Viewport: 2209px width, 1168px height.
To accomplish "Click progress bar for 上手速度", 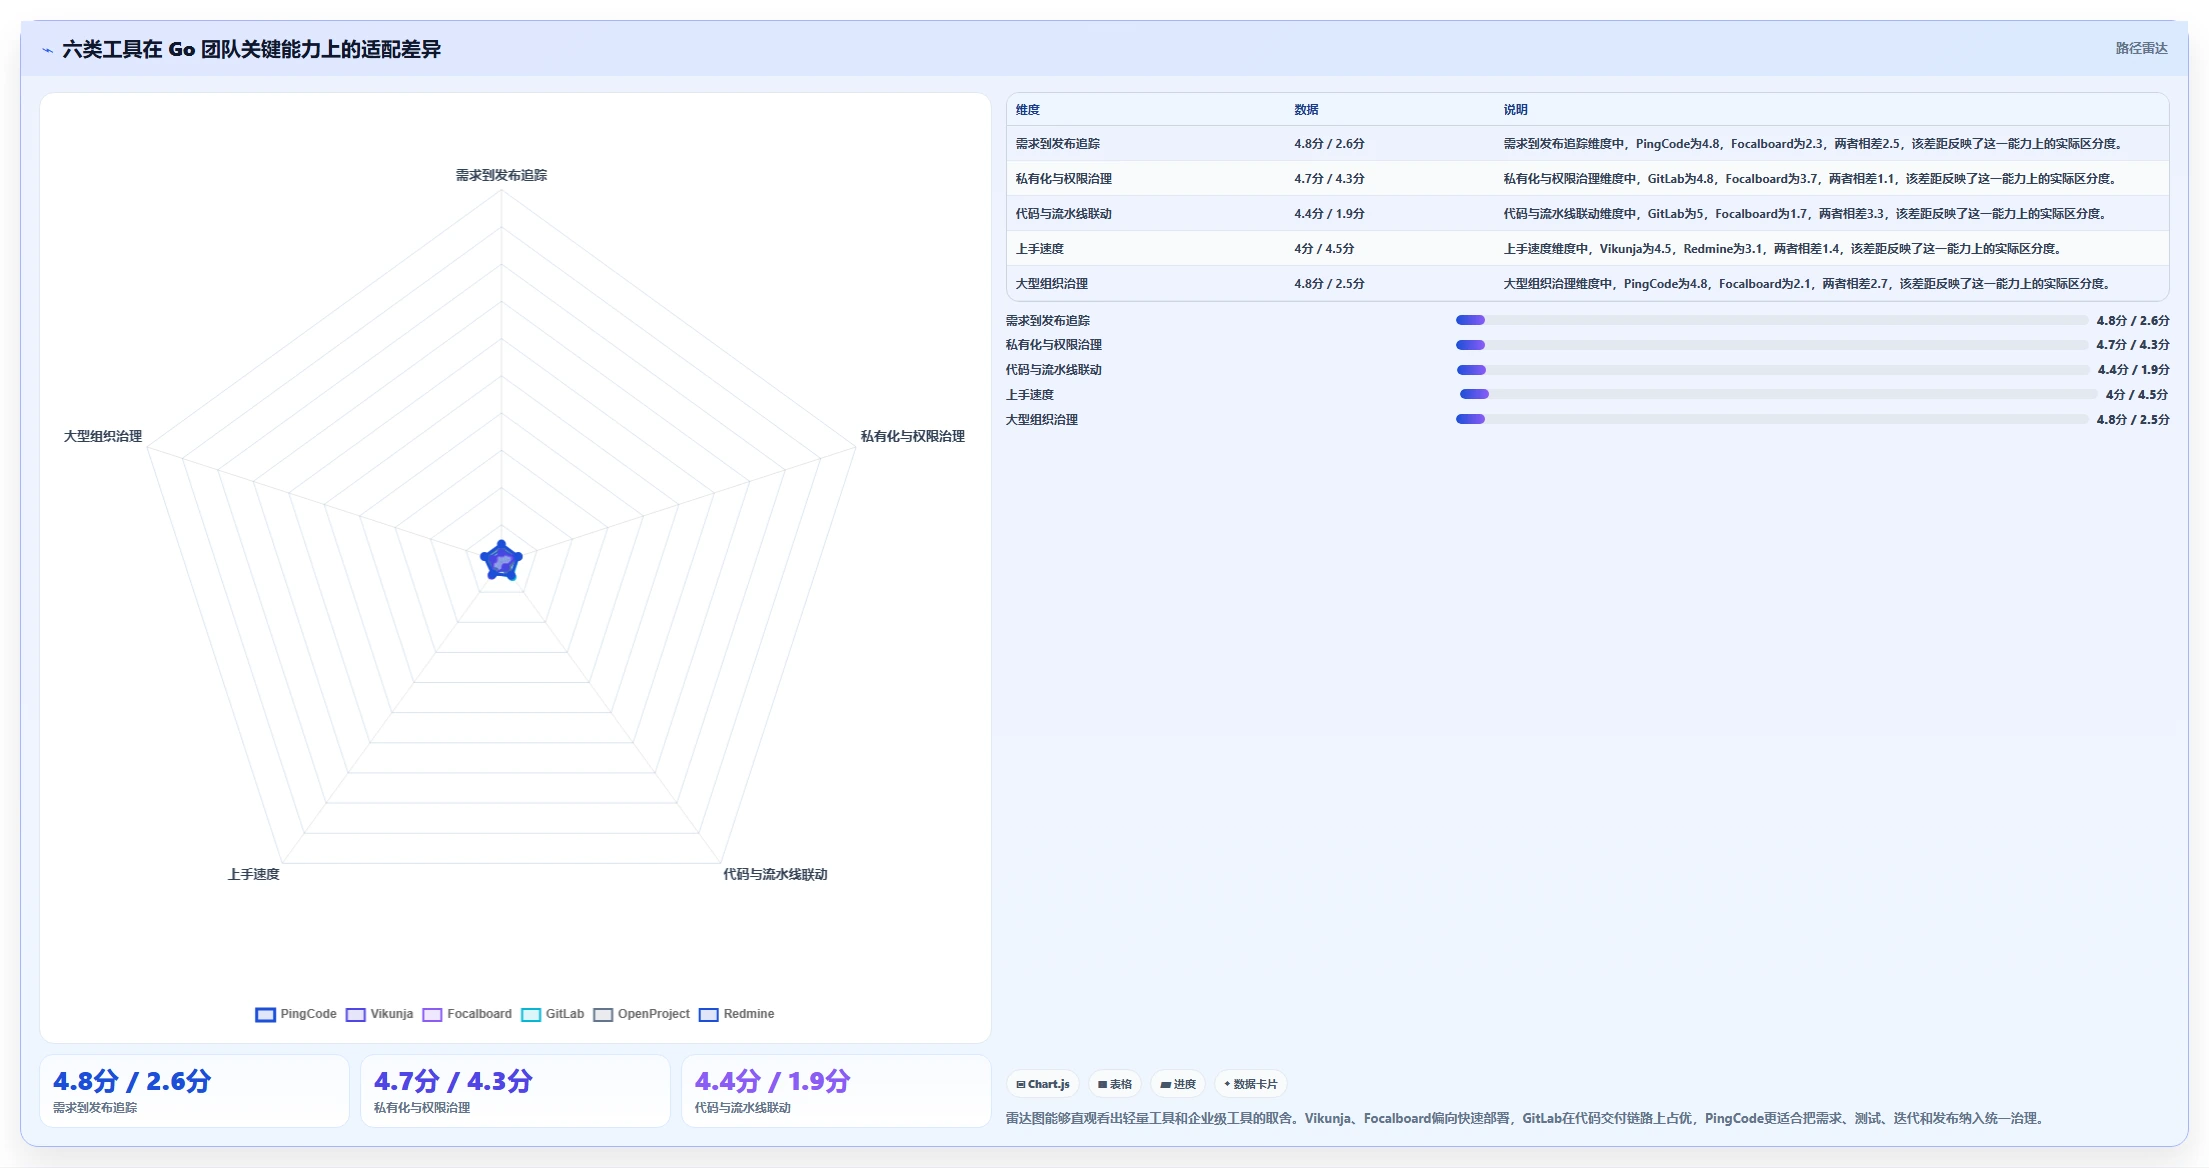I will [1778, 394].
